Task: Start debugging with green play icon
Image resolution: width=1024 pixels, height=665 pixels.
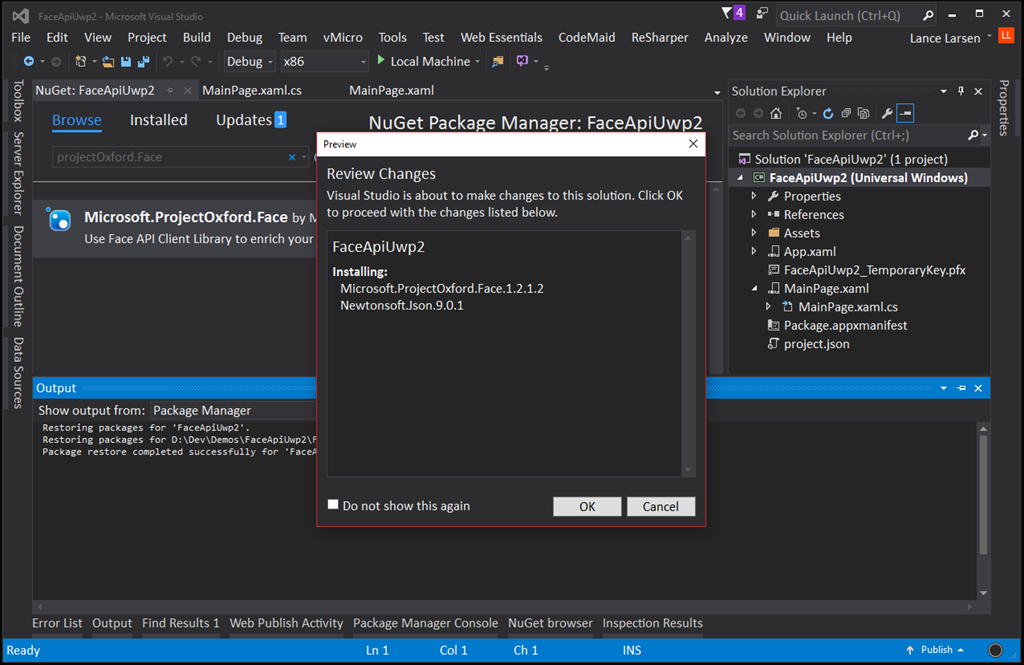Action: click(381, 60)
